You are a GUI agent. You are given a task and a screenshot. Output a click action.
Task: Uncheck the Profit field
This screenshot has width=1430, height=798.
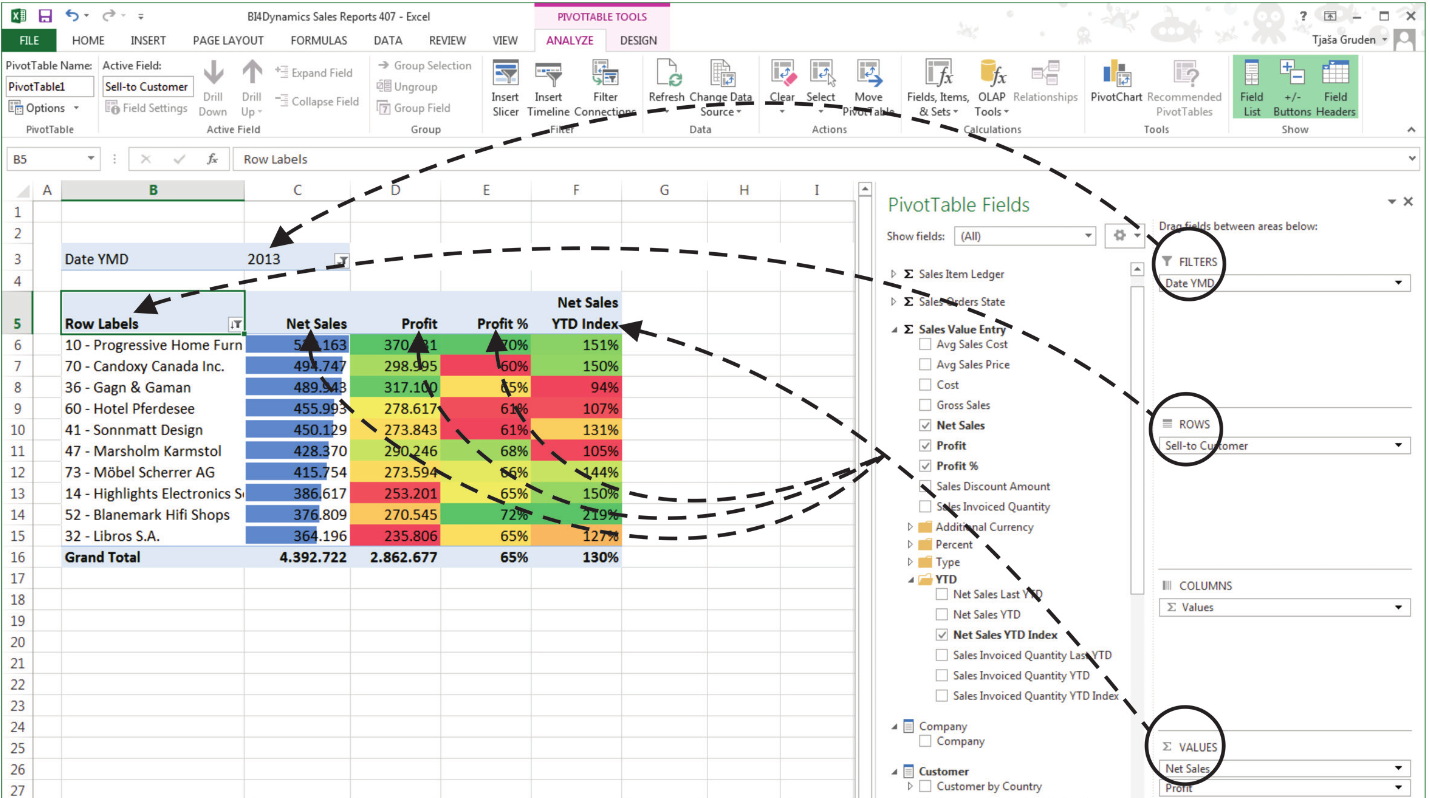[925, 446]
